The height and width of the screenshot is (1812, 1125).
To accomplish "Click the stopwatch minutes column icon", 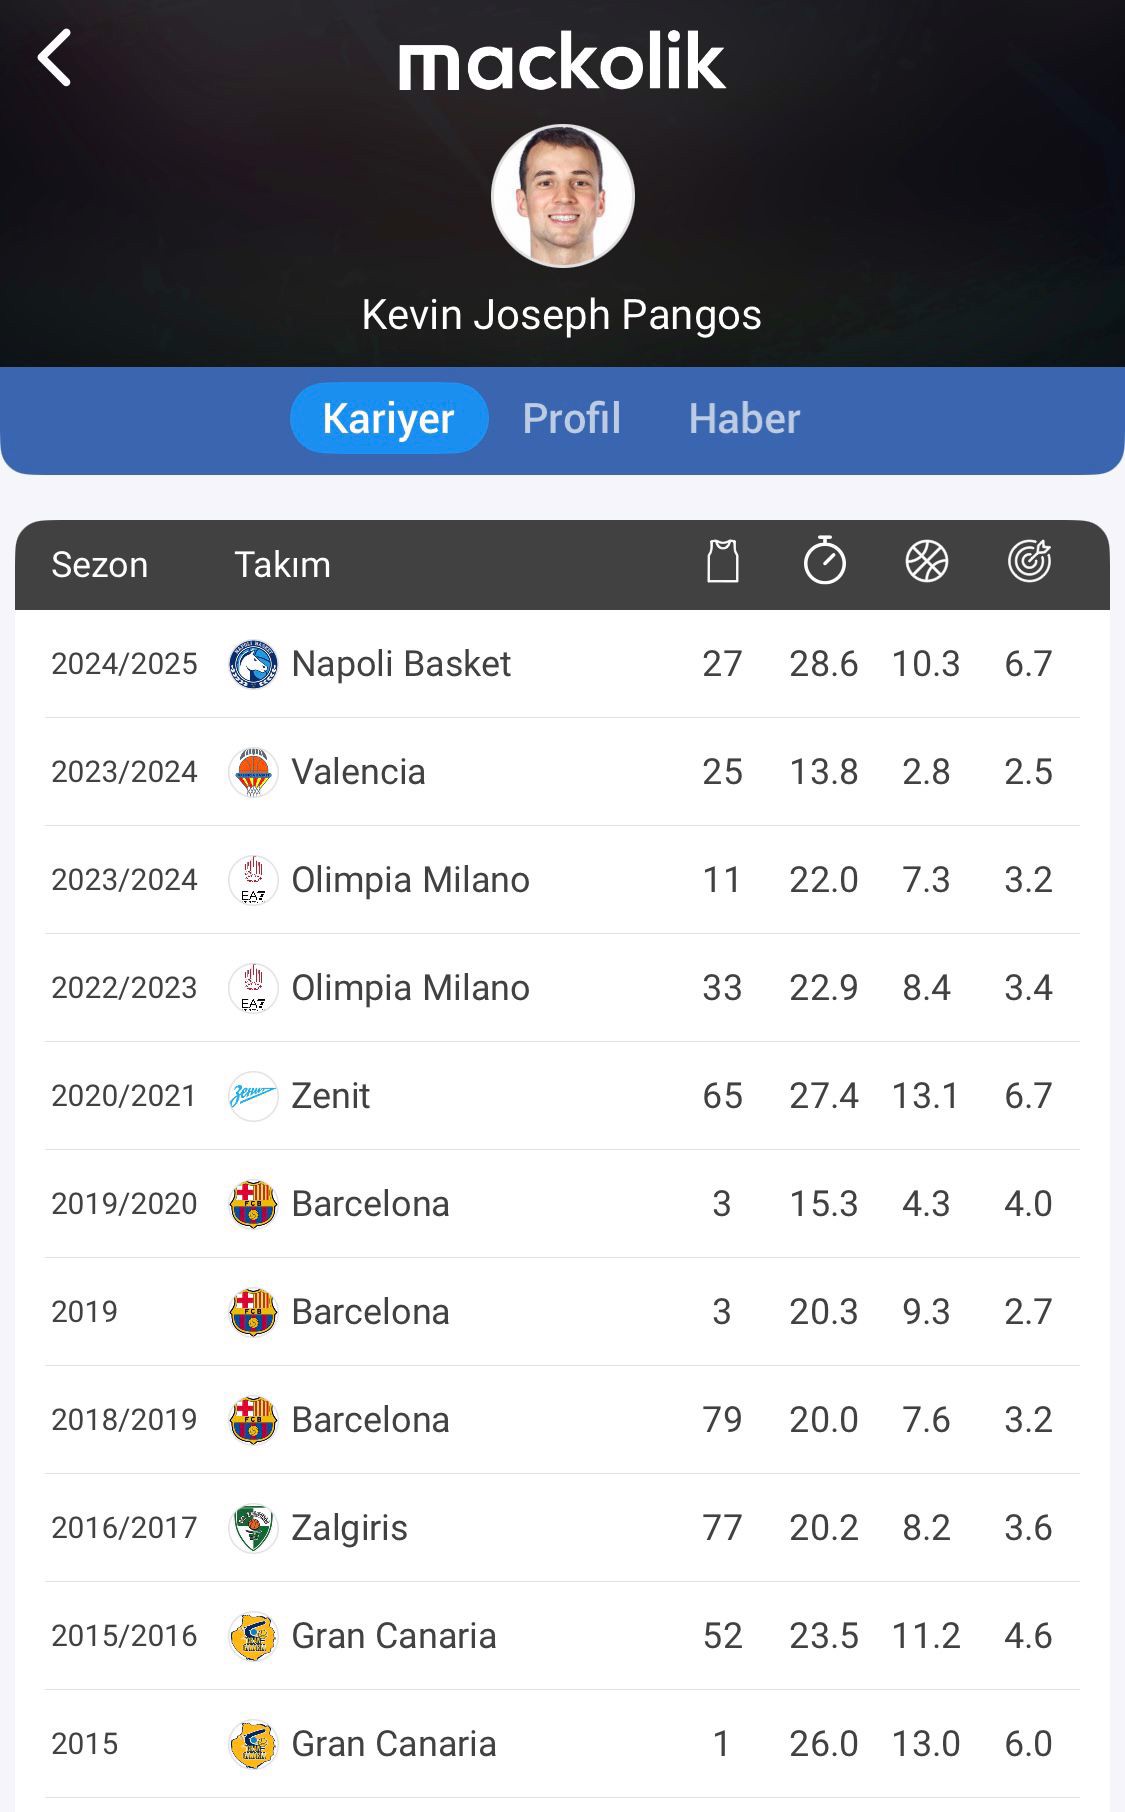I will coord(824,560).
